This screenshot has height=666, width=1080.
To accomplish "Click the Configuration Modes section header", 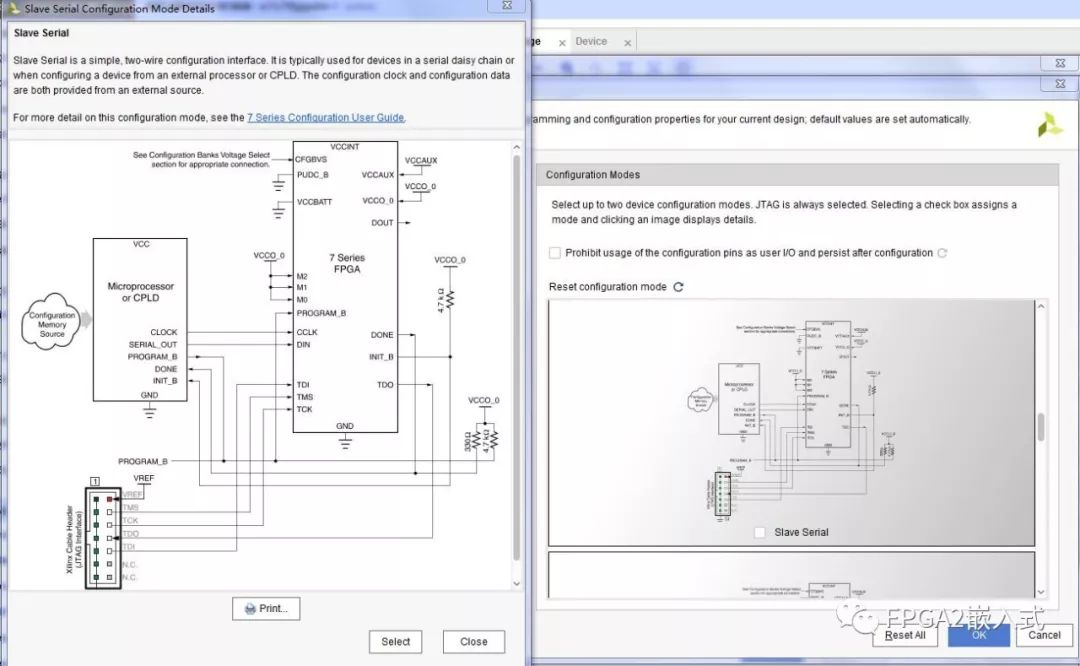I will 798,175.
